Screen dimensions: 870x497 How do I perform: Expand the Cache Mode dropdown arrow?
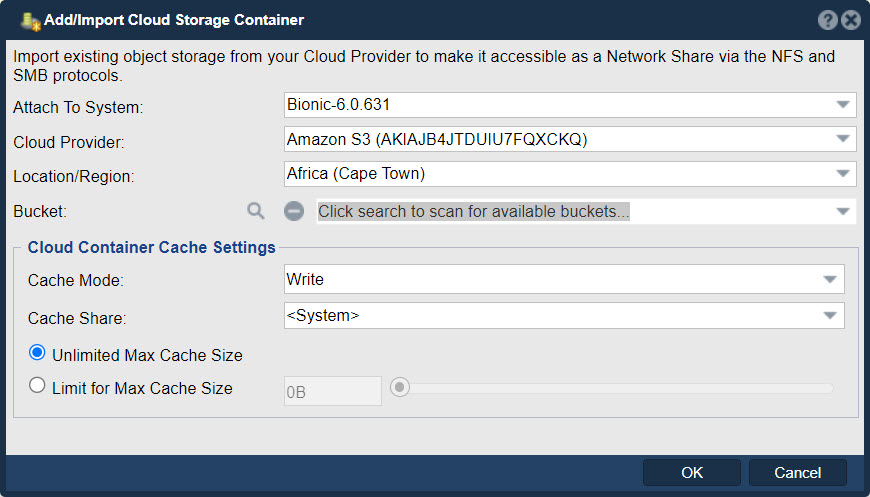830,279
